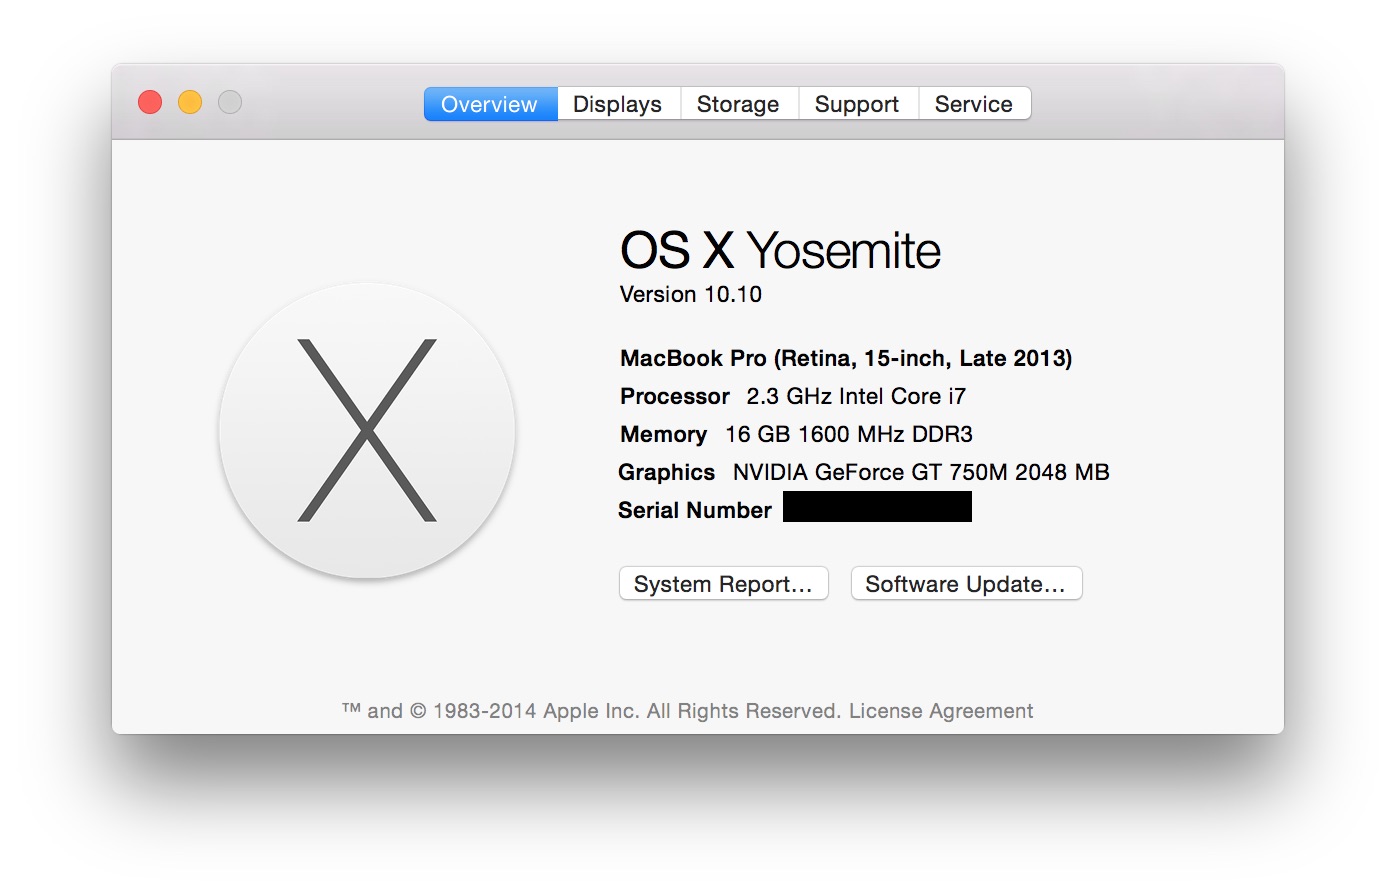Click the 16 GB 1600 MHz DDR3 value
This screenshot has width=1396, height=894.
point(849,434)
